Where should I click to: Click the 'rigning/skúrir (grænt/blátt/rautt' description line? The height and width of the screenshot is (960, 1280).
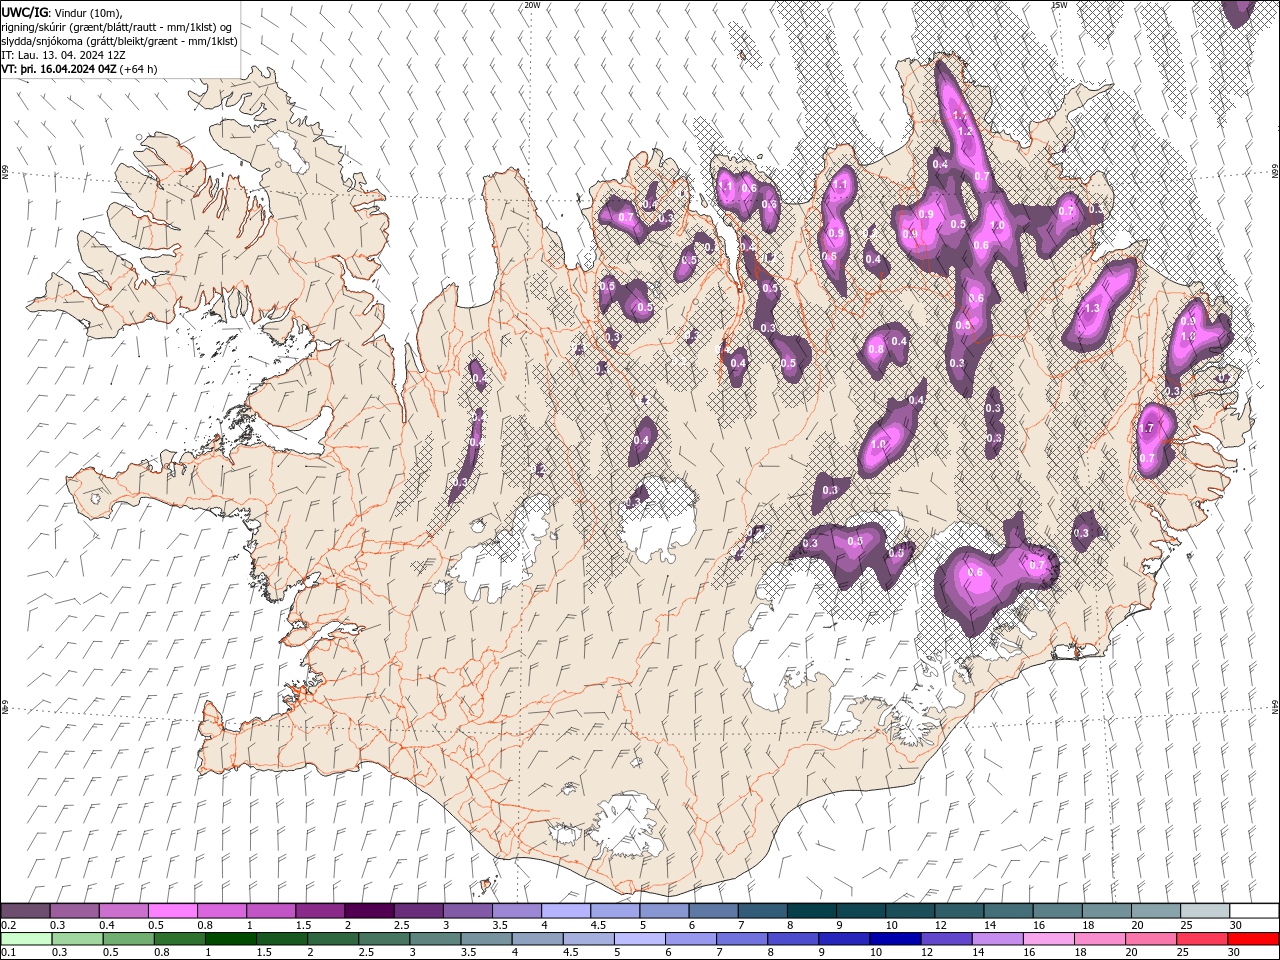pos(117,27)
